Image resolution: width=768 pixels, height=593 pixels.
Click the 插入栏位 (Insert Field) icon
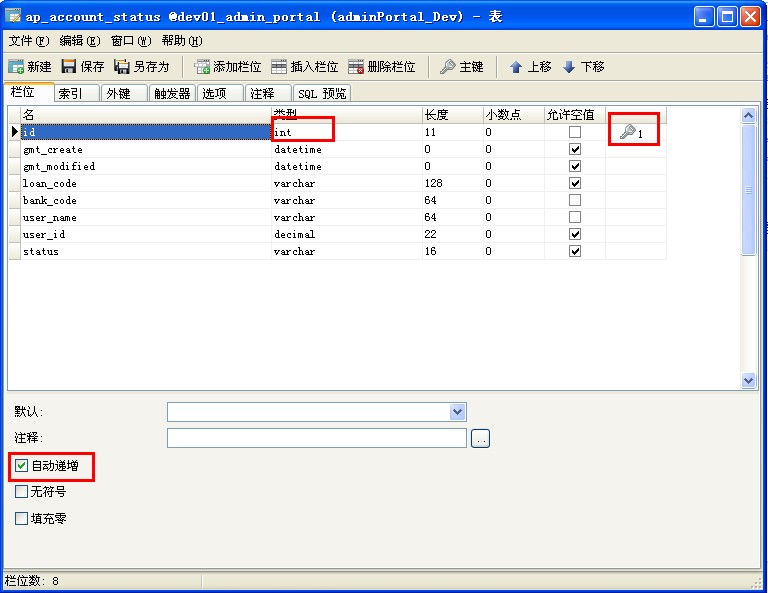[279, 67]
